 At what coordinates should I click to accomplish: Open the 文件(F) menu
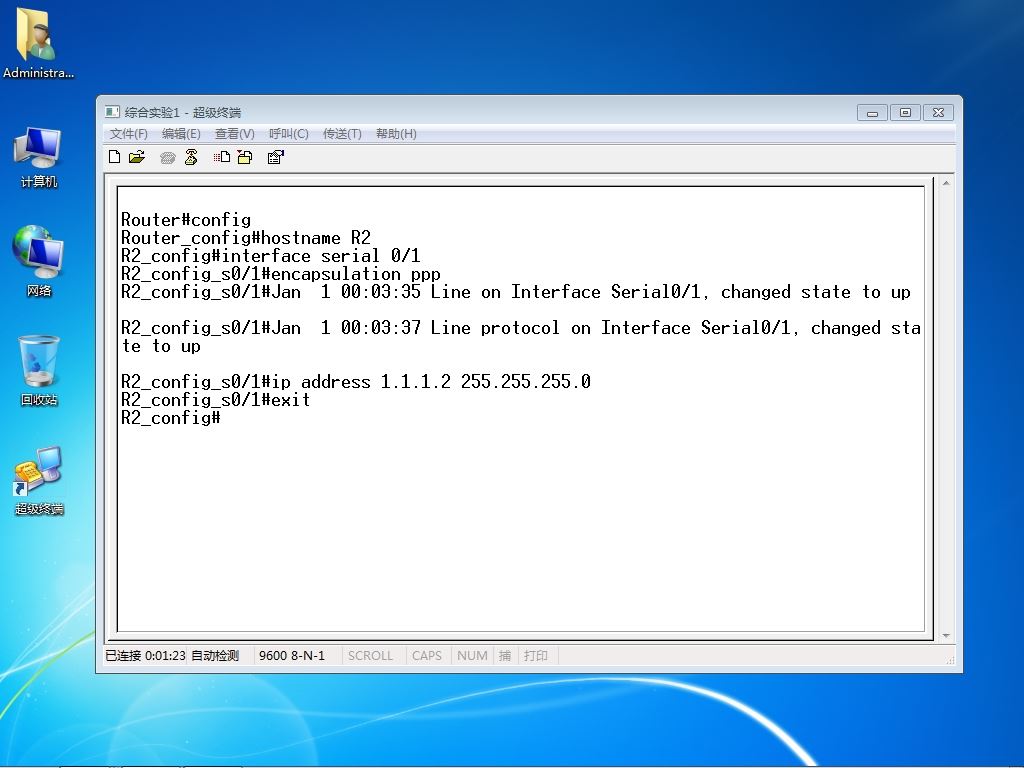click(128, 134)
